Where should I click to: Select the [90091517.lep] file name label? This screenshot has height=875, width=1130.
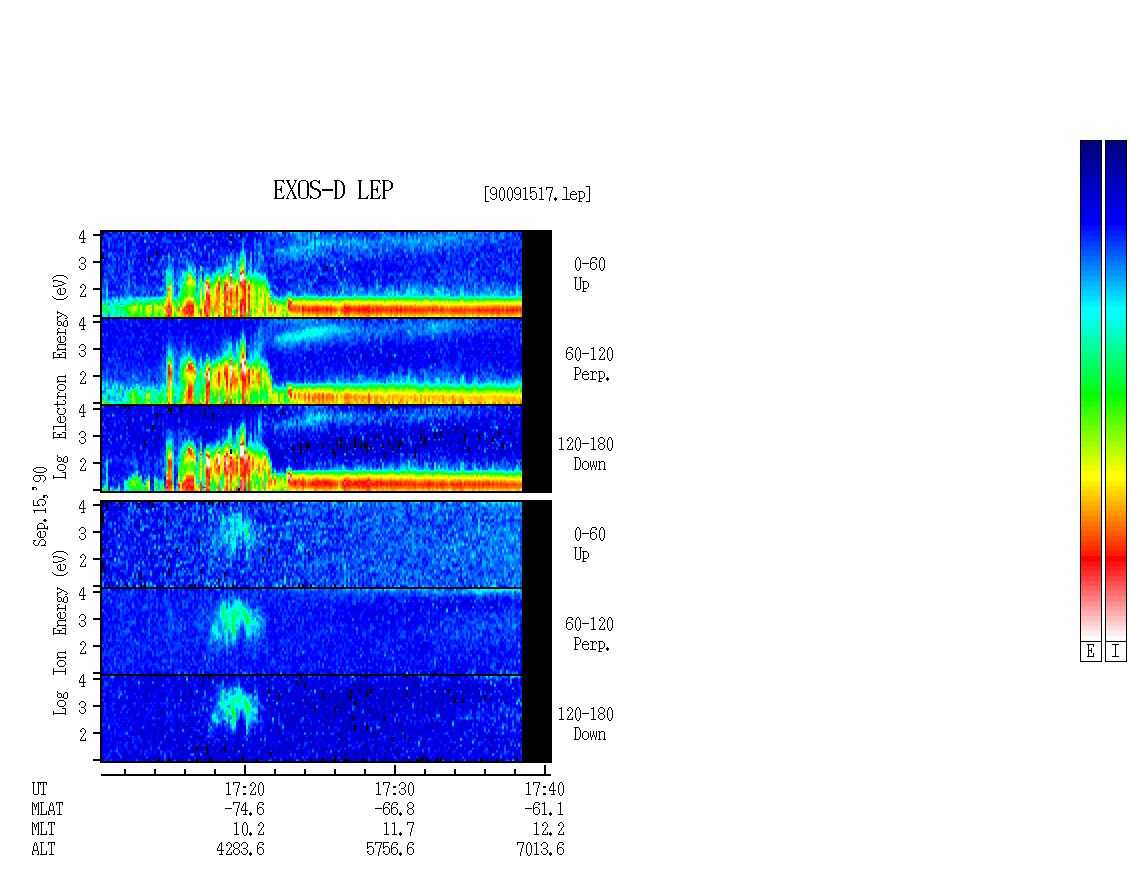[537, 194]
